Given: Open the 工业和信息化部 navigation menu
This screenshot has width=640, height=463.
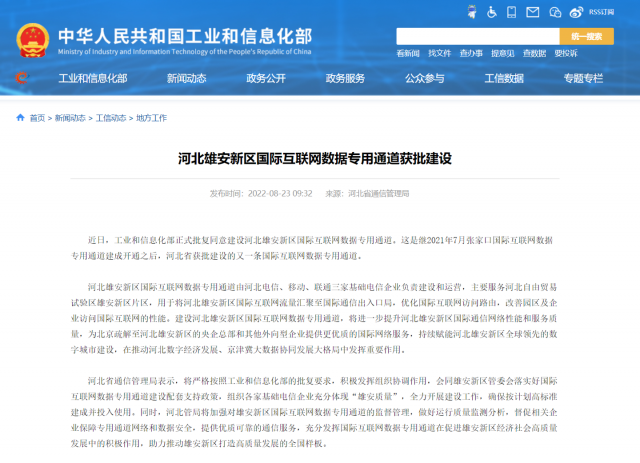Looking at the screenshot, I should click(x=93, y=77).
